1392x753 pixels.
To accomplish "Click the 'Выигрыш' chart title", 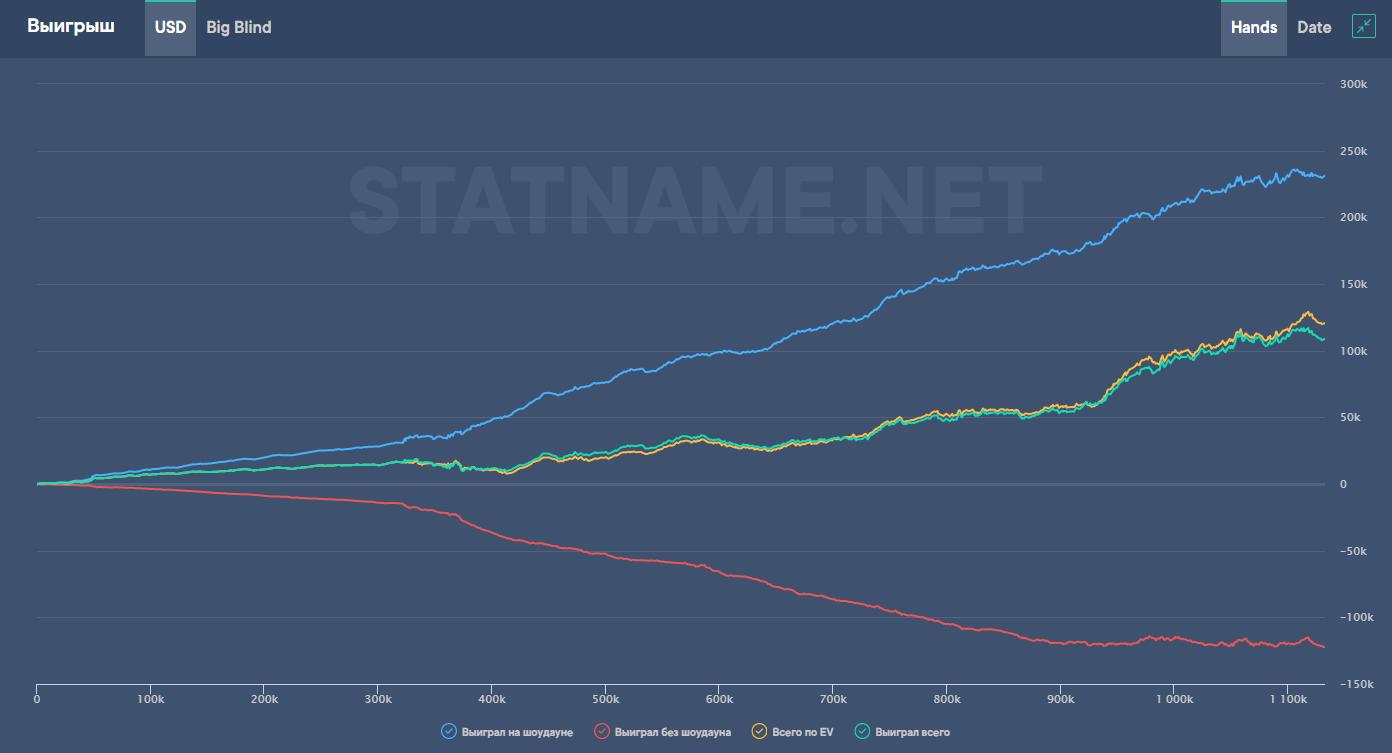I will [x=70, y=26].
